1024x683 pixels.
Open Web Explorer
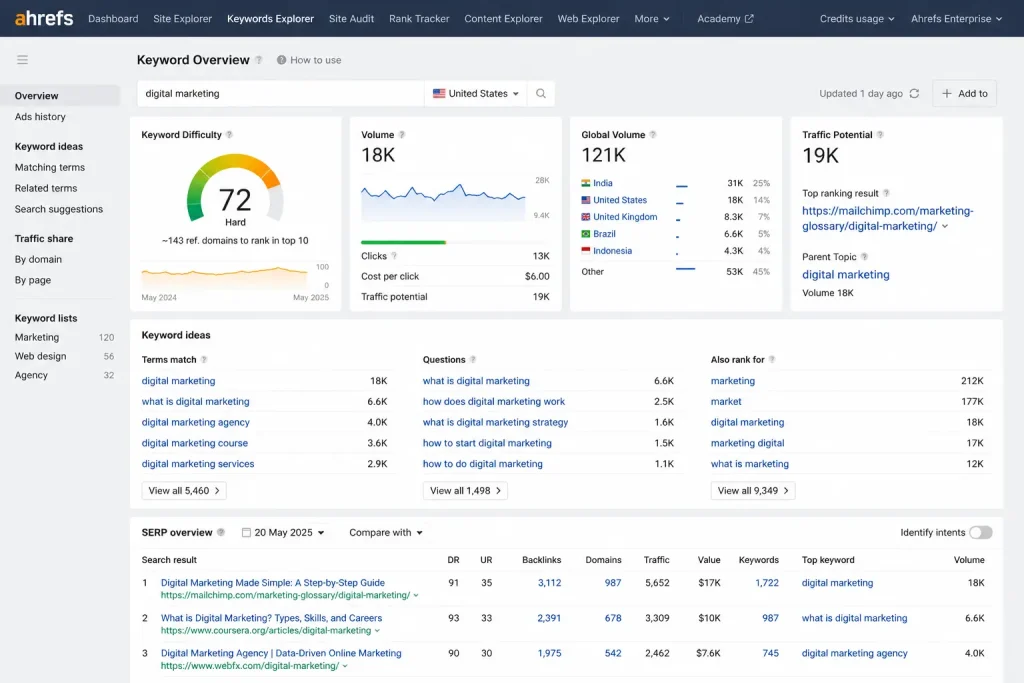pos(588,19)
